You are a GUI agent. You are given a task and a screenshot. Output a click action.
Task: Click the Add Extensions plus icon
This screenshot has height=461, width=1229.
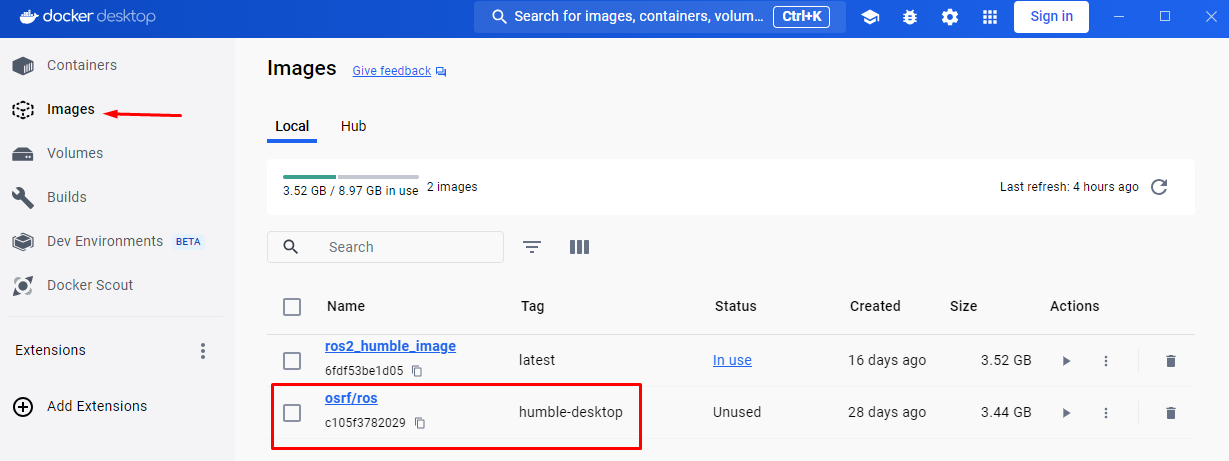(22, 407)
